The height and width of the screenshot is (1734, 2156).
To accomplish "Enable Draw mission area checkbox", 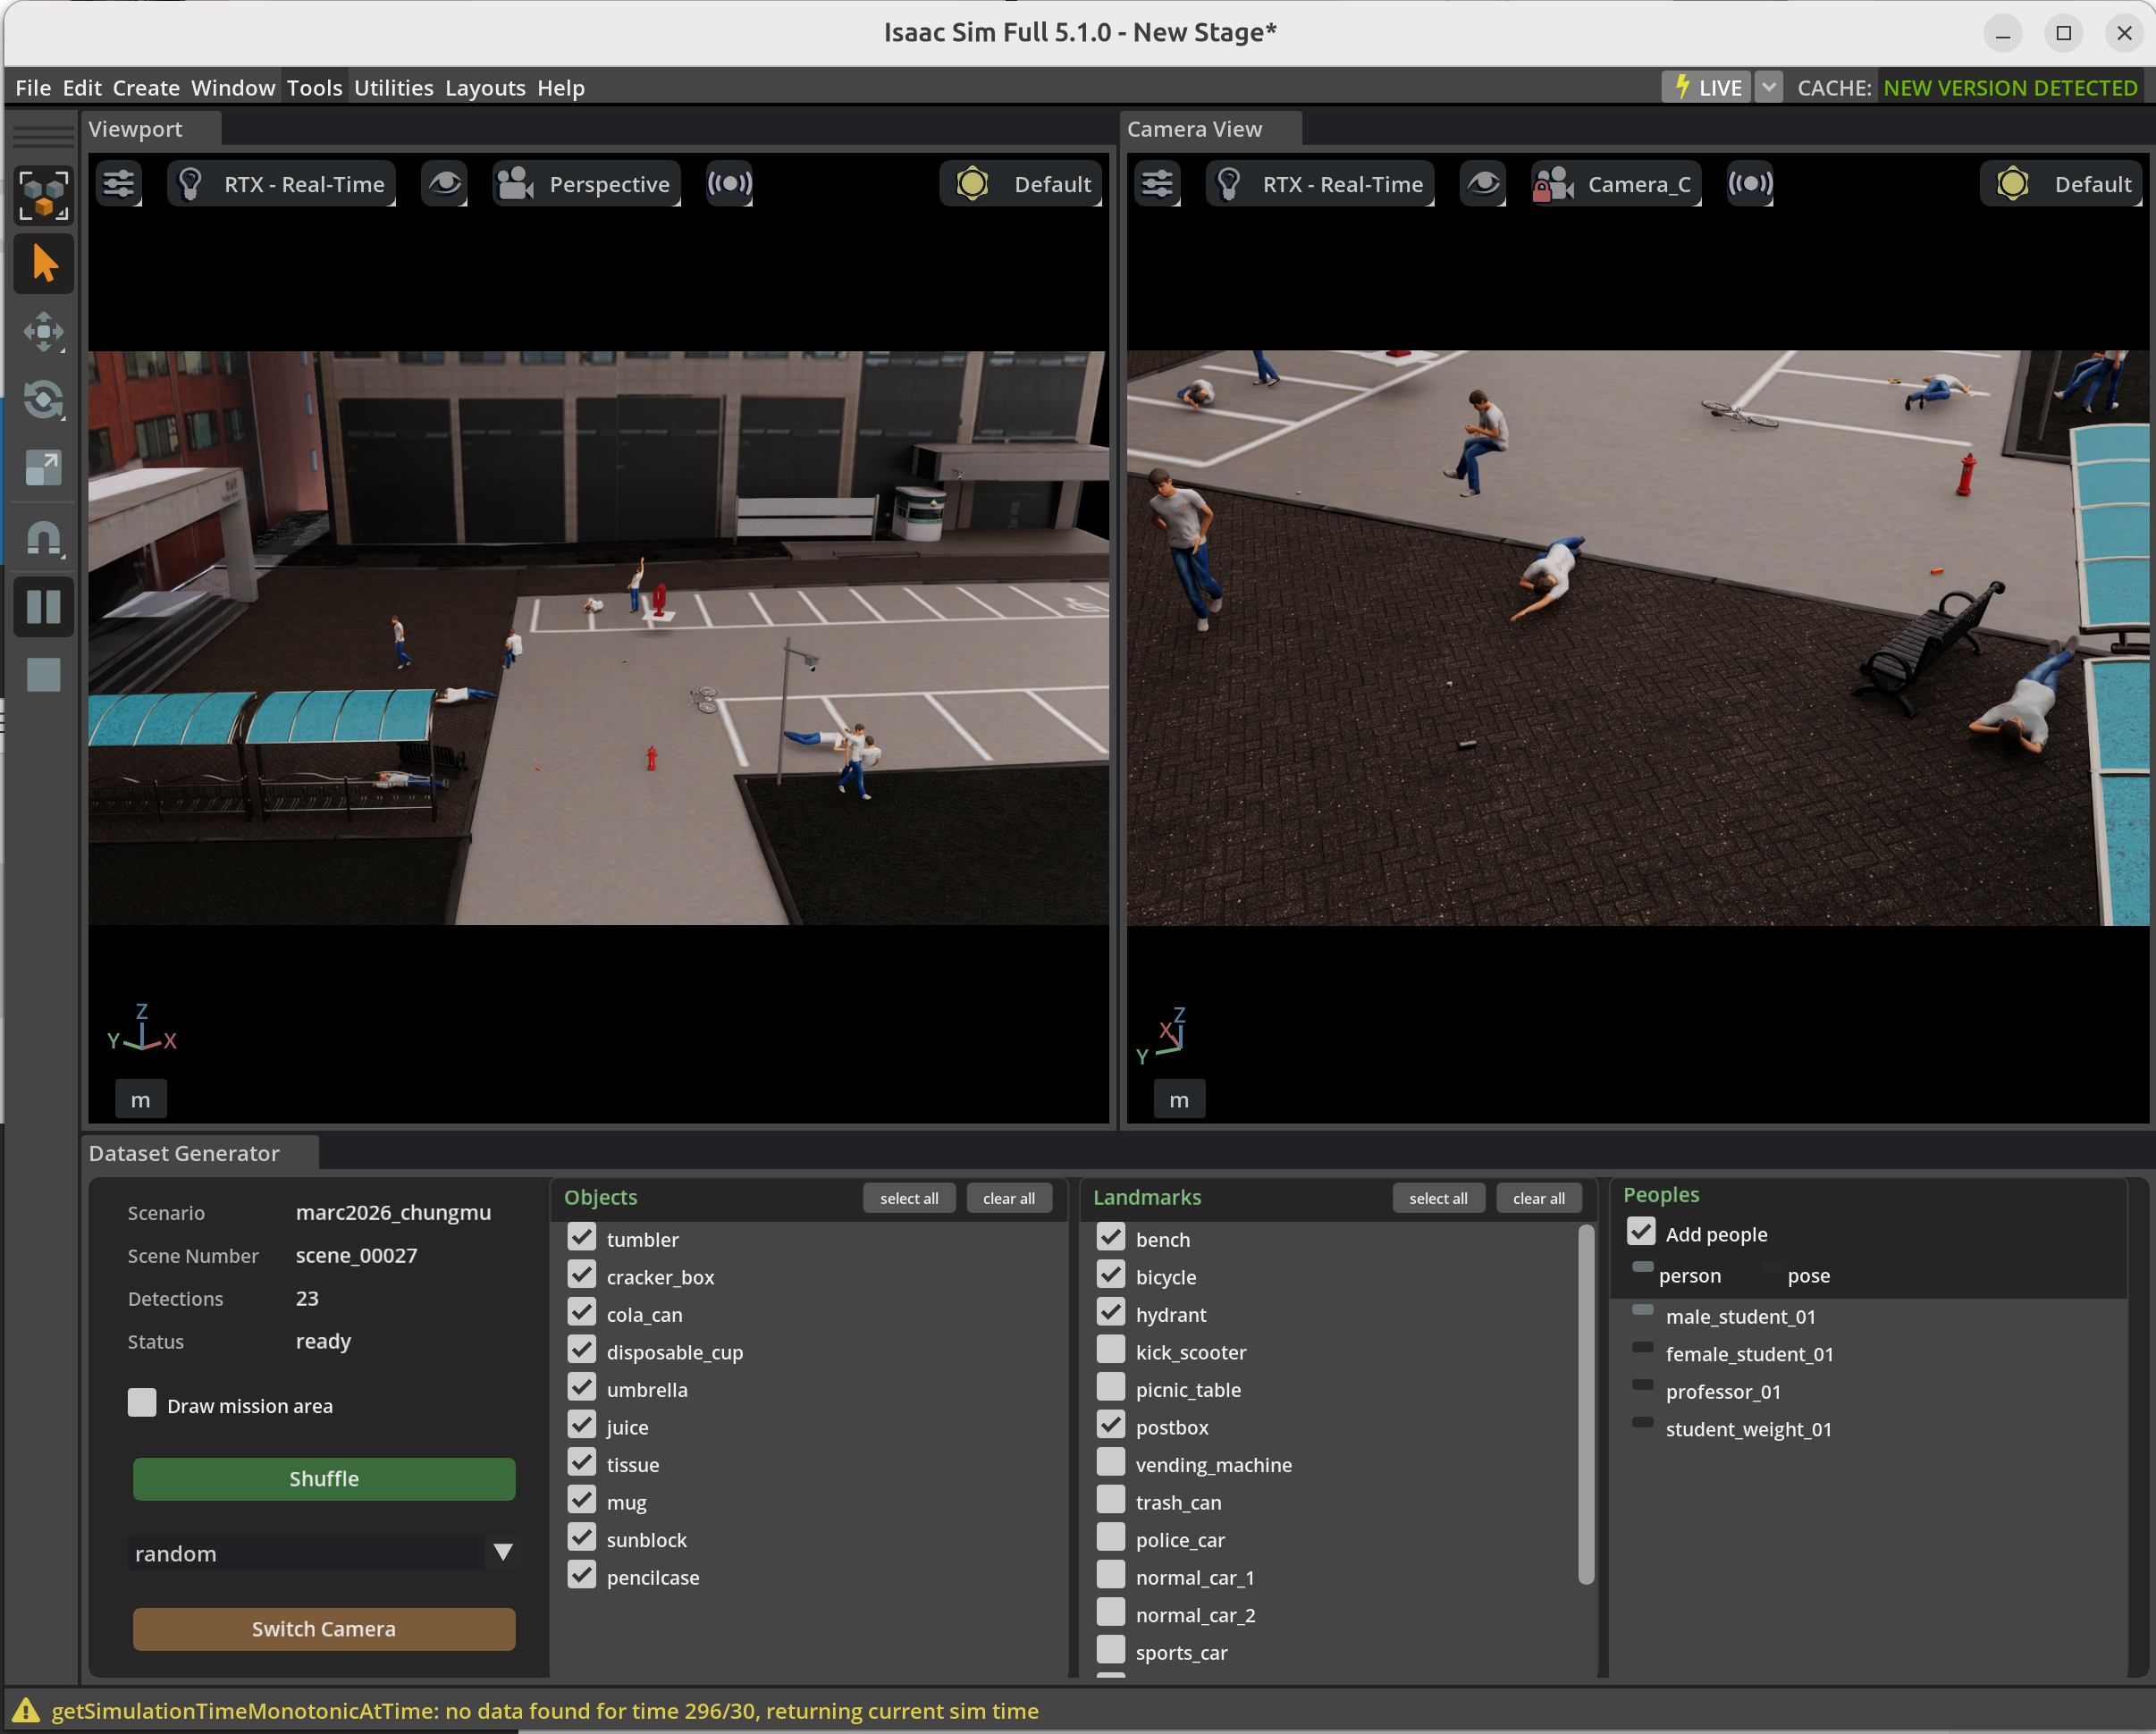I will [x=142, y=1403].
